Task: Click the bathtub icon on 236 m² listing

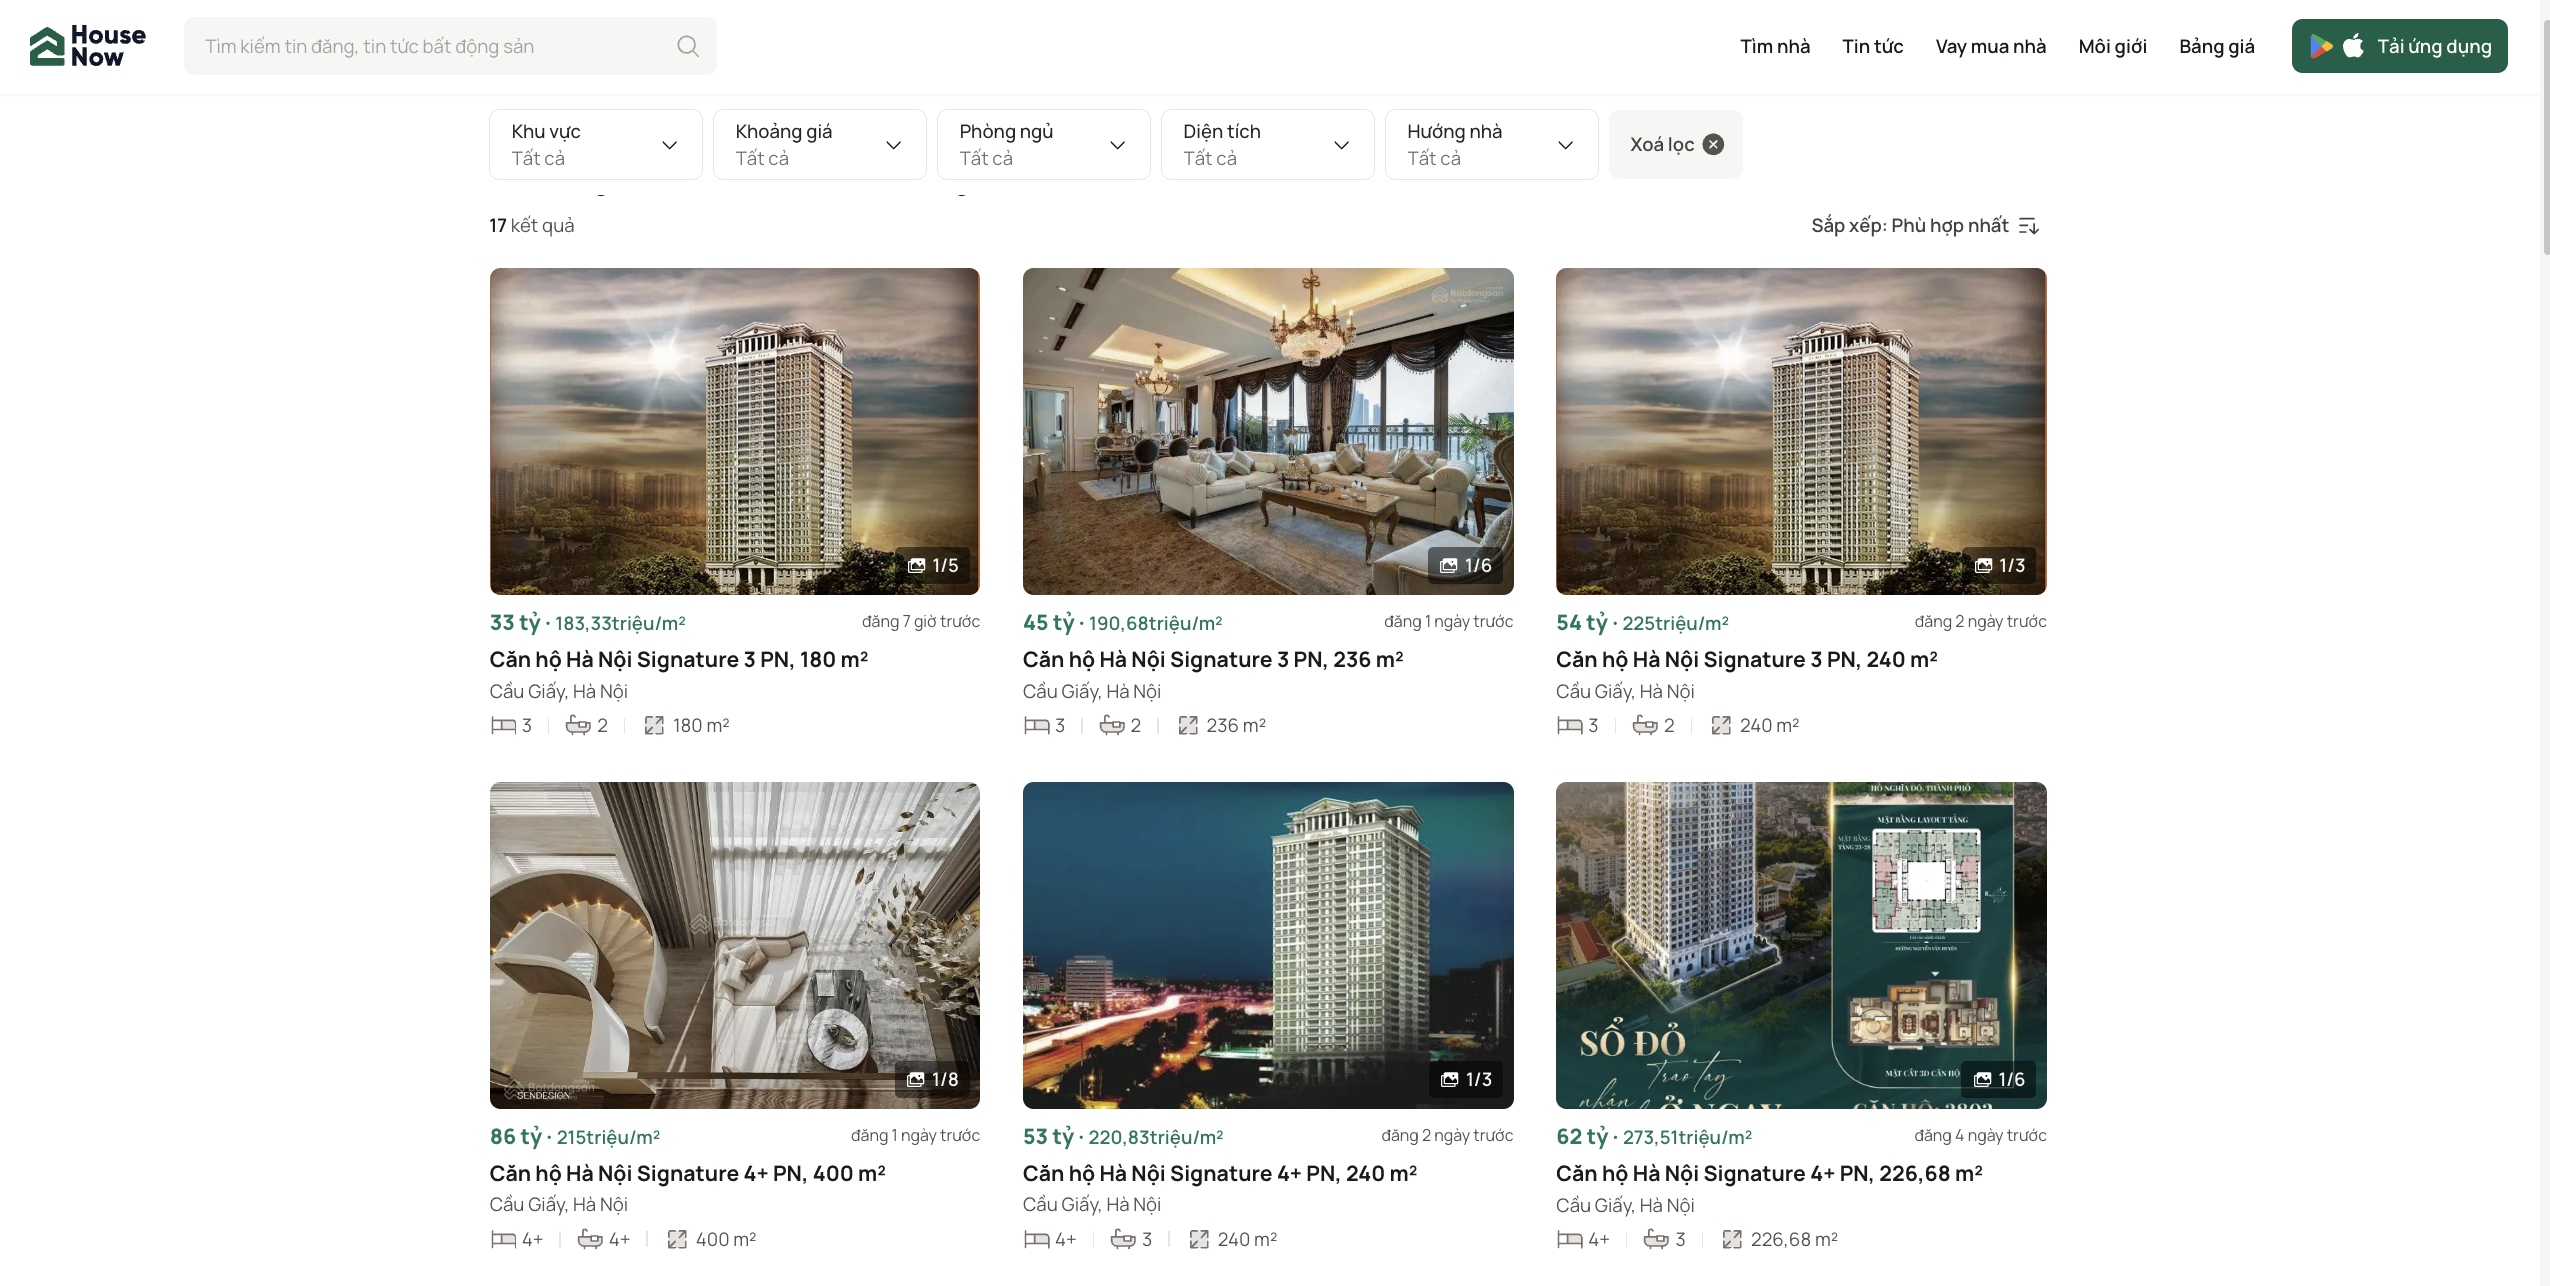Action: coord(1112,725)
